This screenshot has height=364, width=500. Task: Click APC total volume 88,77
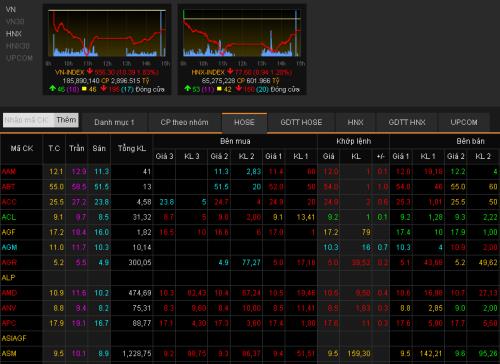[142, 323]
